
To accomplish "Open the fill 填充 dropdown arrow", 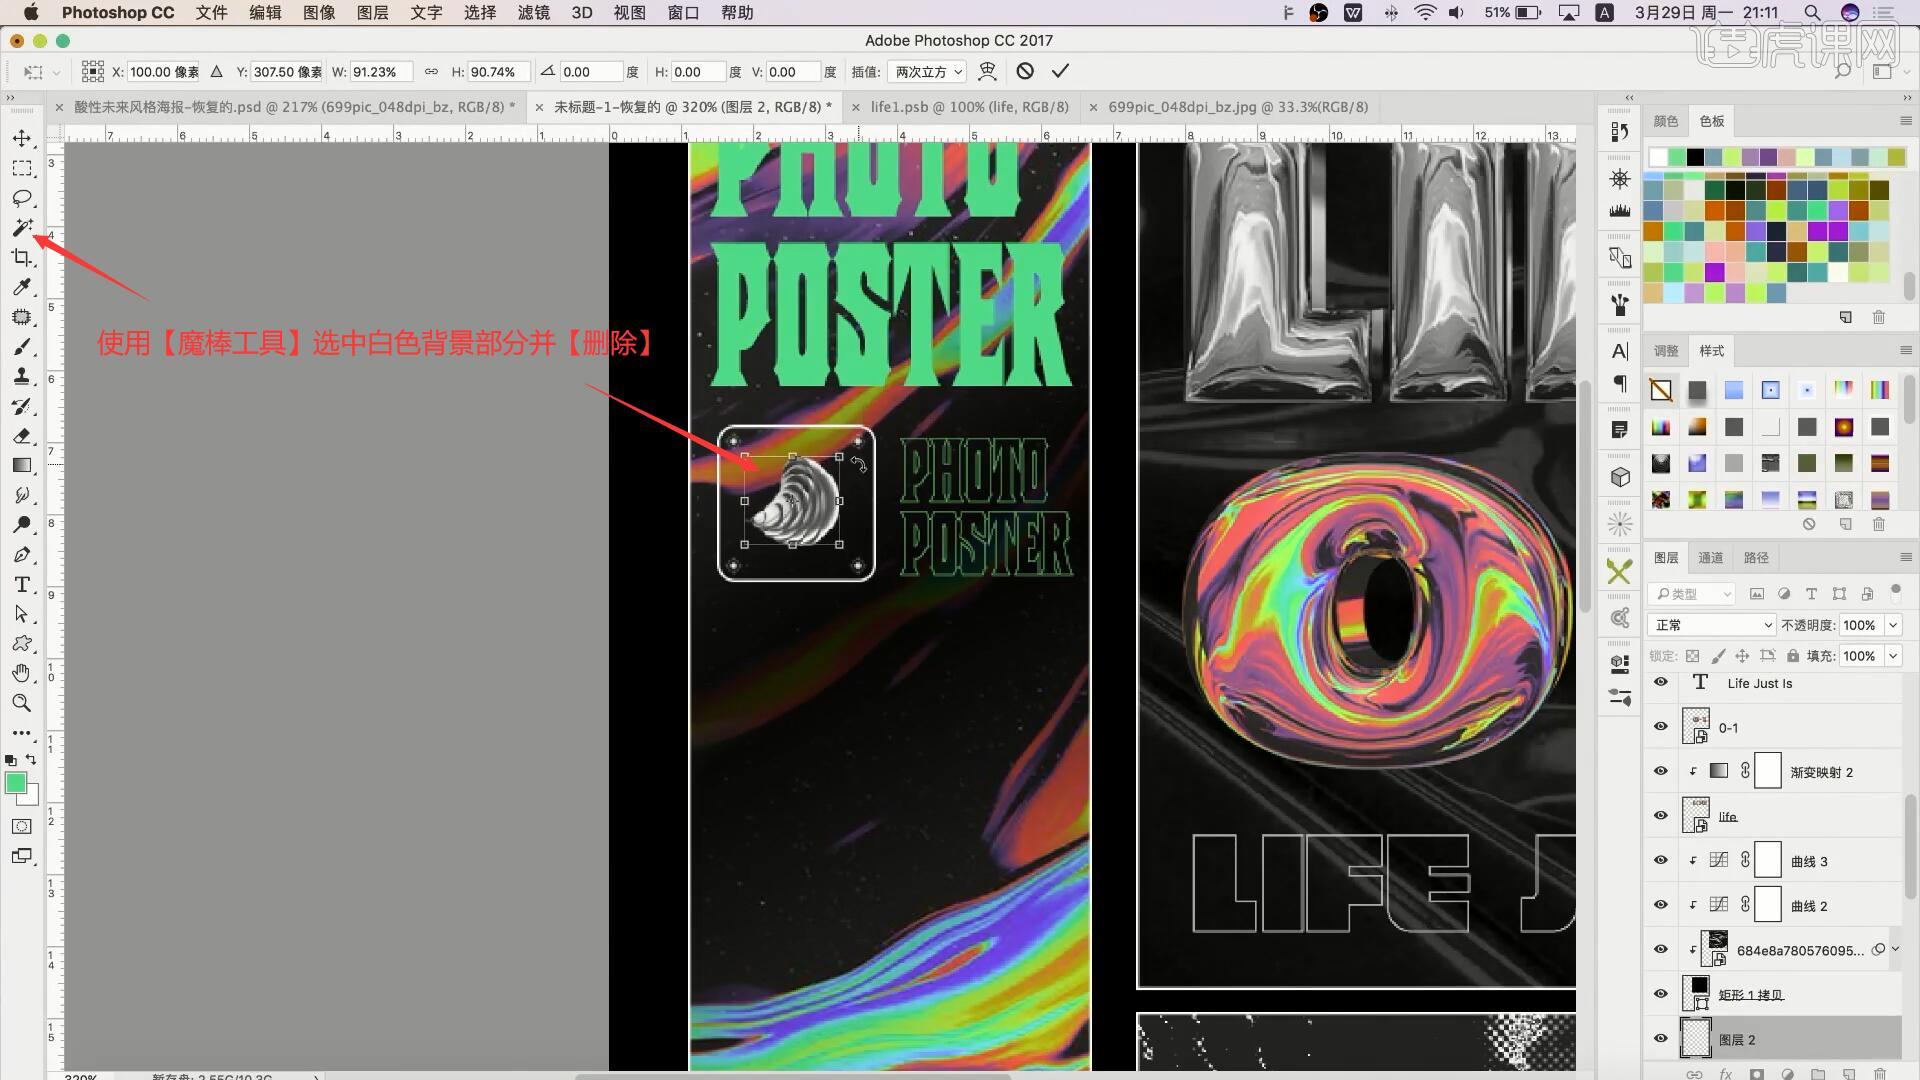I will click(x=1893, y=656).
